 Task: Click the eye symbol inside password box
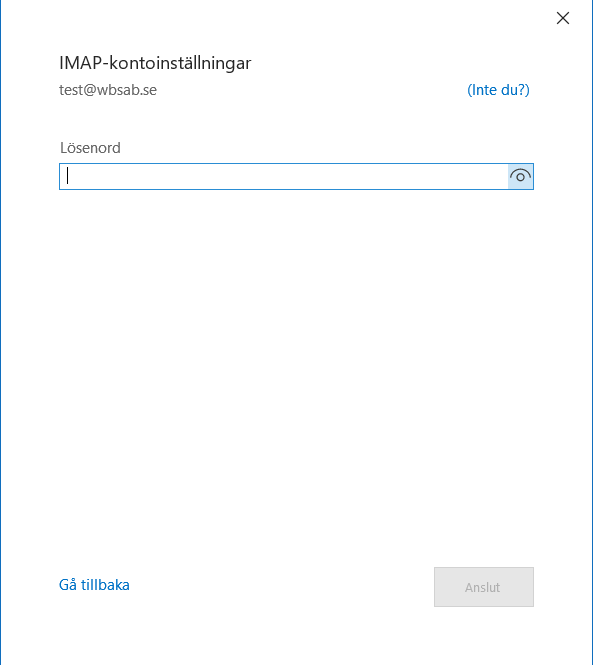click(520, 176)
